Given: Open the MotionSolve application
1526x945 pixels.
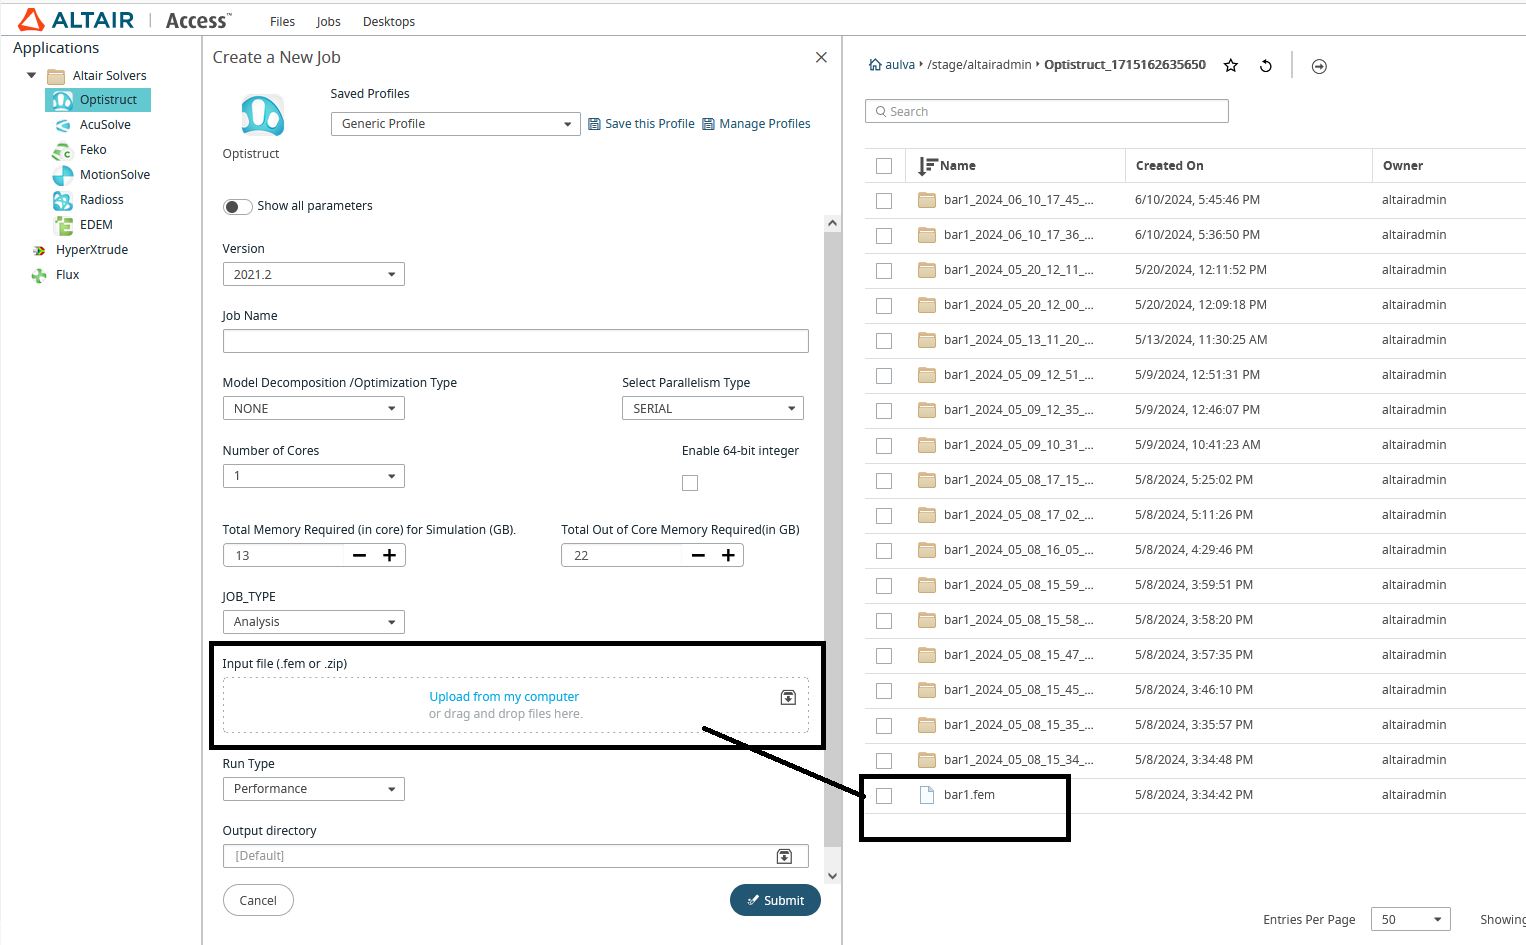Looking at the screenshot, I should tap(114, 175).
